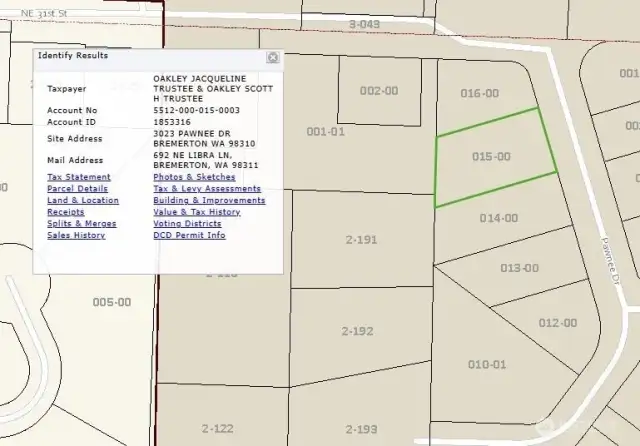This screenshot has height=446, width=640.
Task: Select the highlighted parcel 015-00
Action: point(491,157)
